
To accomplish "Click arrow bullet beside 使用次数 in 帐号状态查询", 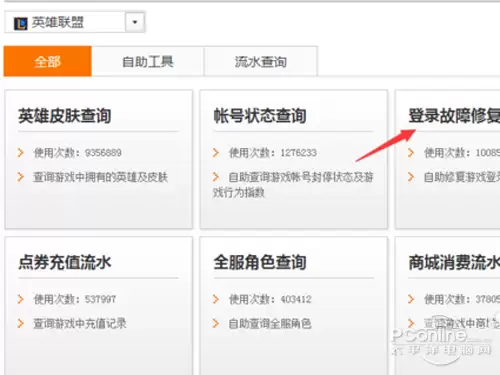I will tap(216, 153).
